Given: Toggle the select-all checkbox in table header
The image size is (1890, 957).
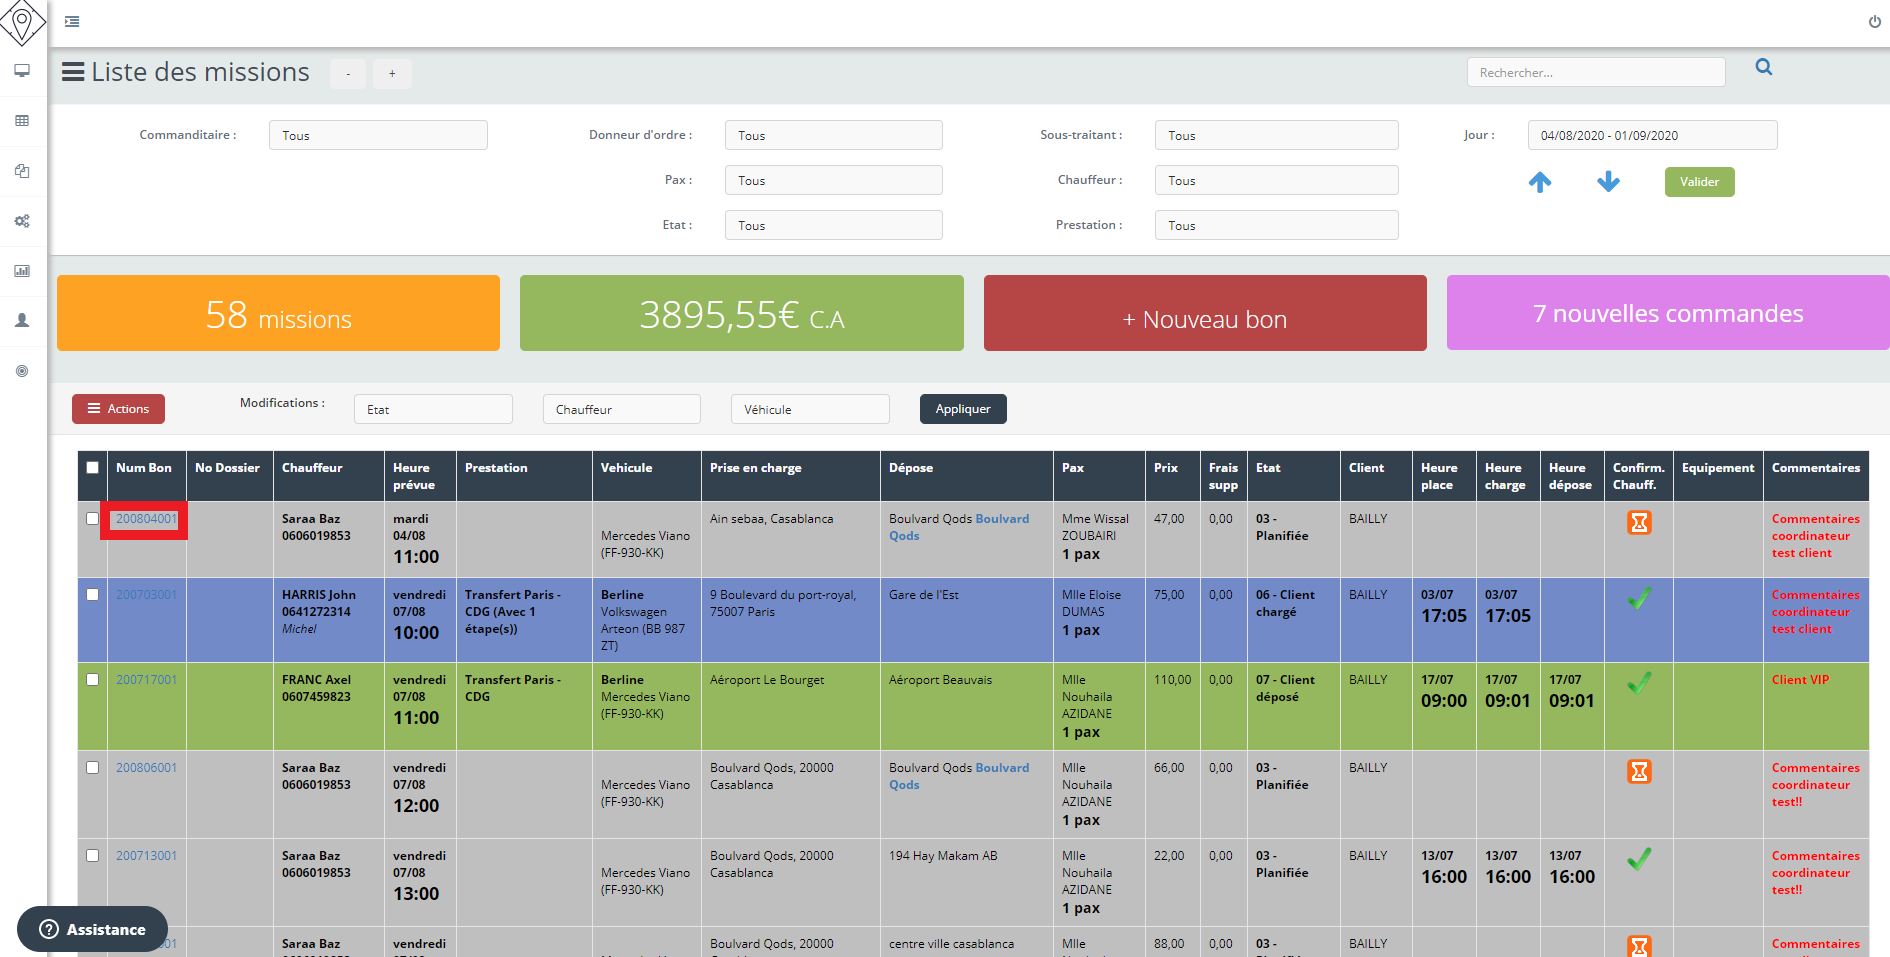Looking at the screenshot, I should coord(93,468).
